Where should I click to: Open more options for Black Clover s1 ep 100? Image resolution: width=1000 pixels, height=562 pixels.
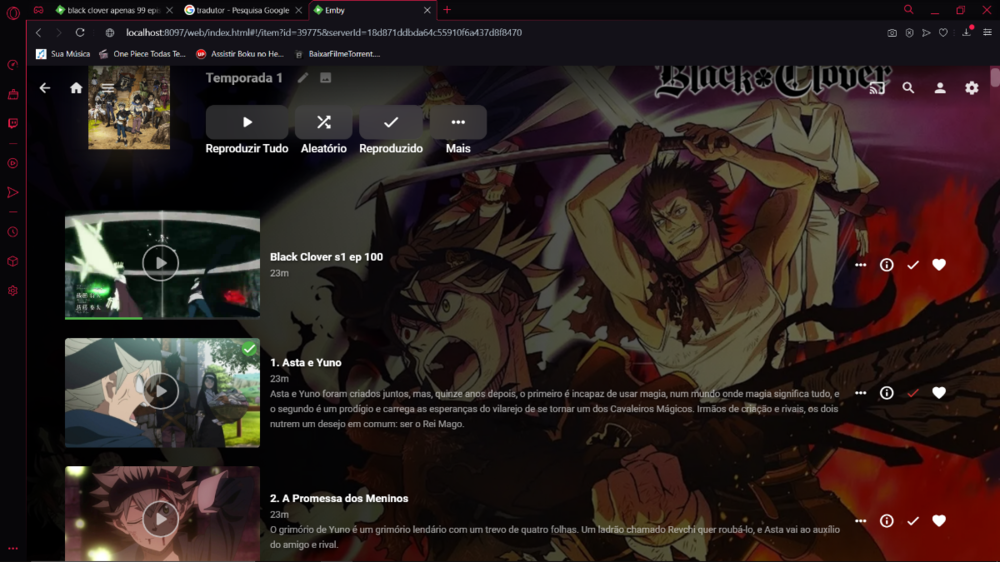click(860, 265)
